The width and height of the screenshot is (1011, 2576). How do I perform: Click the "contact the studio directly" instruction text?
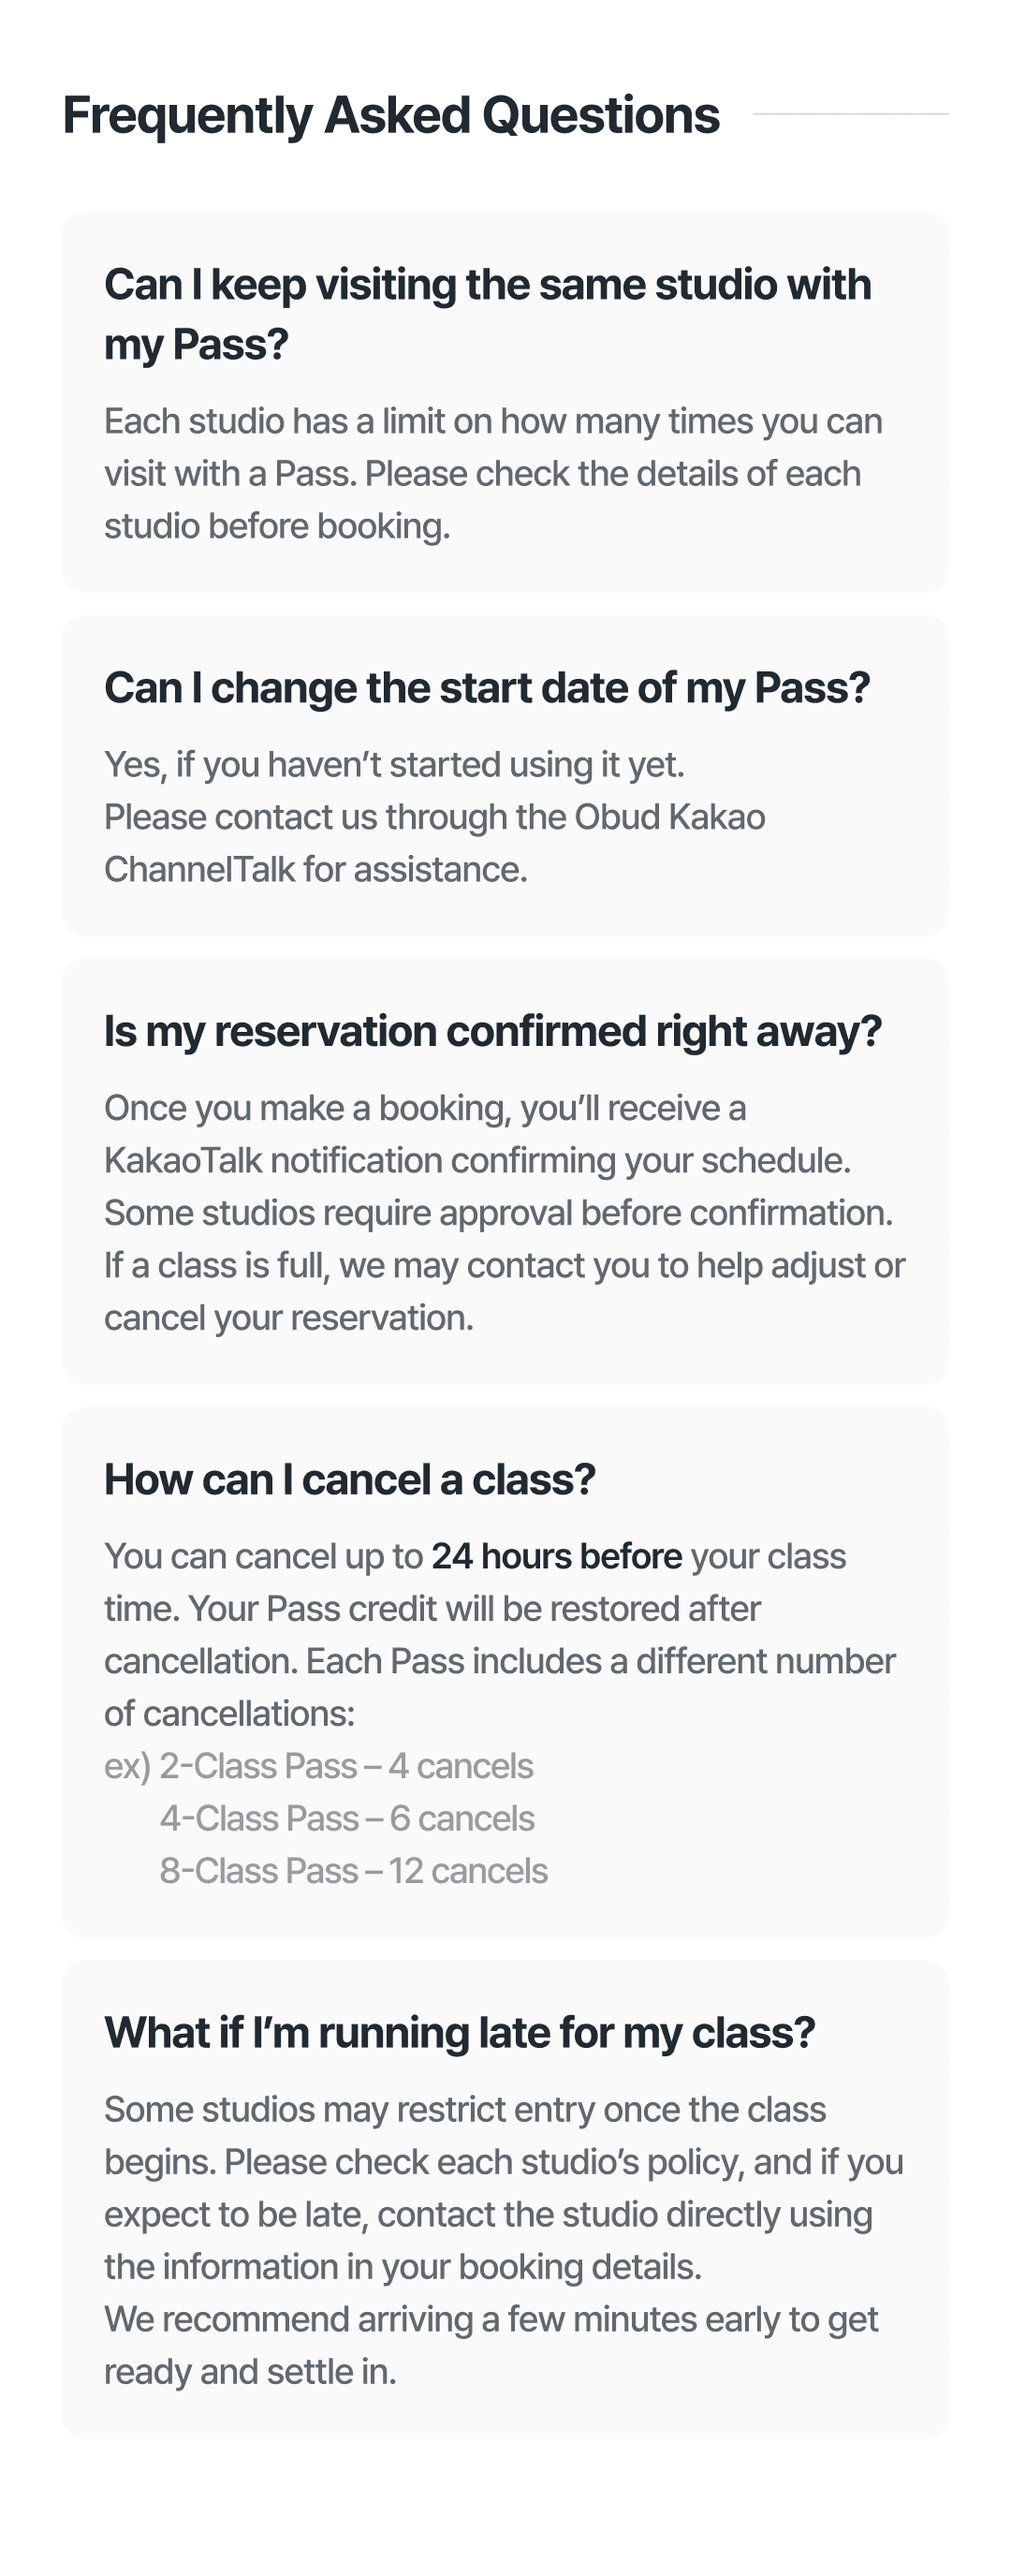pos(624,2214)
